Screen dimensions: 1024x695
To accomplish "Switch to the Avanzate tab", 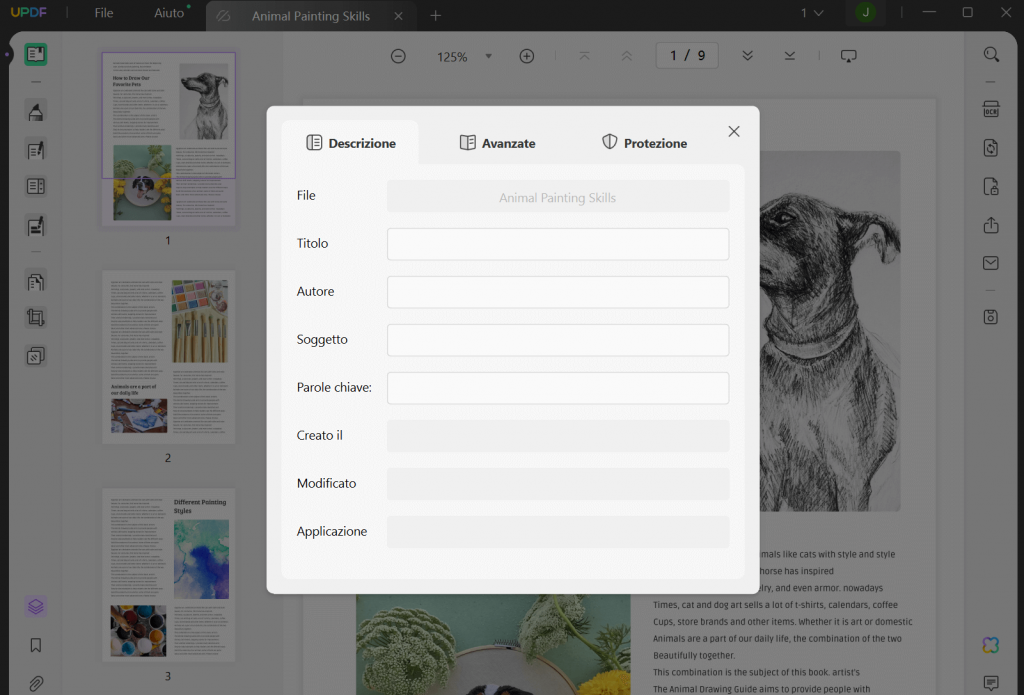I will tap(497, 142).
